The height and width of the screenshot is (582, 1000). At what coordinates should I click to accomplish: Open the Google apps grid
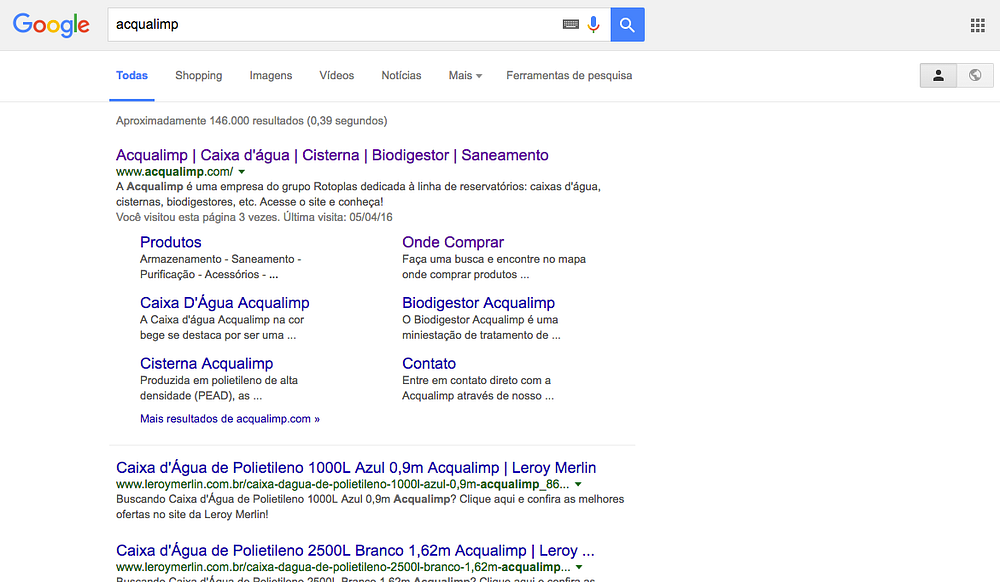977,25
